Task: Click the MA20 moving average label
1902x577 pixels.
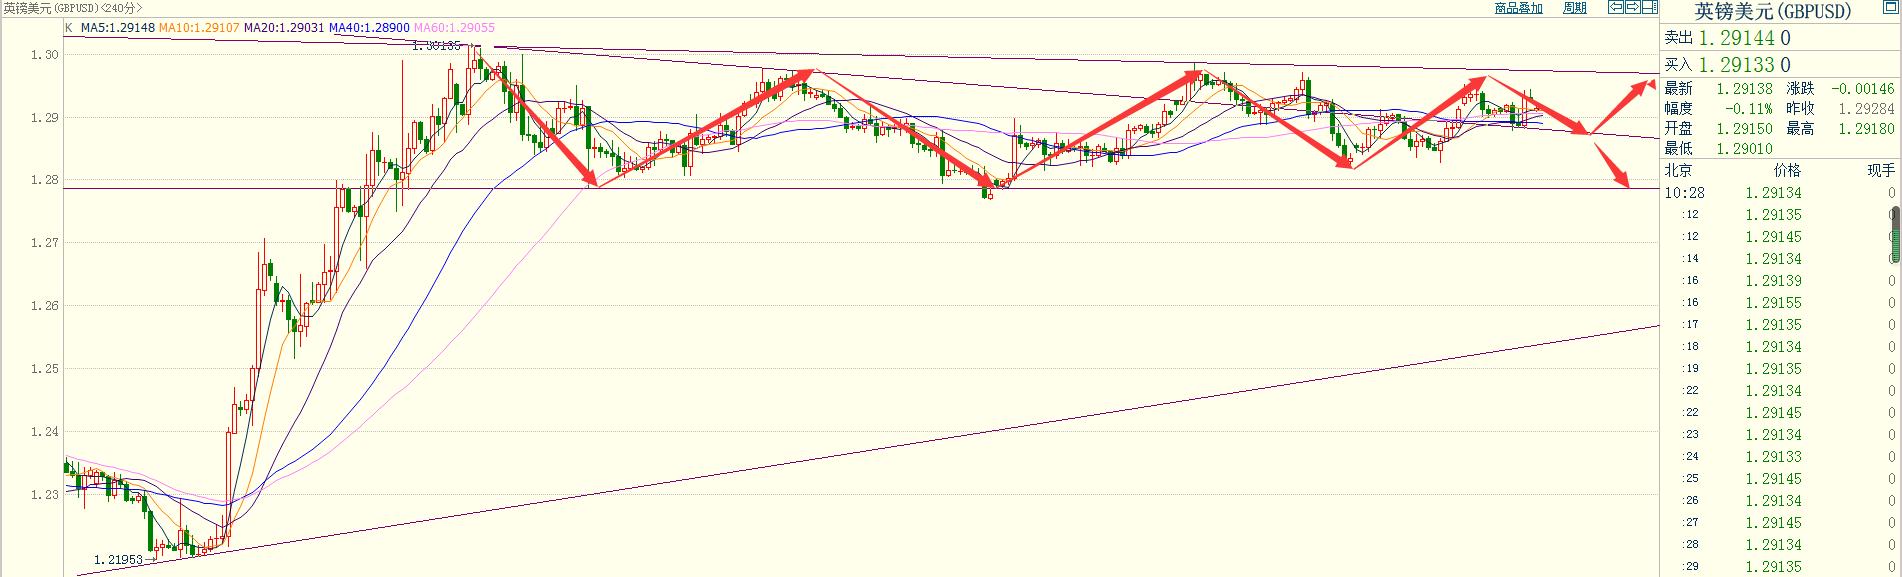Action: [x=285, y=28]
